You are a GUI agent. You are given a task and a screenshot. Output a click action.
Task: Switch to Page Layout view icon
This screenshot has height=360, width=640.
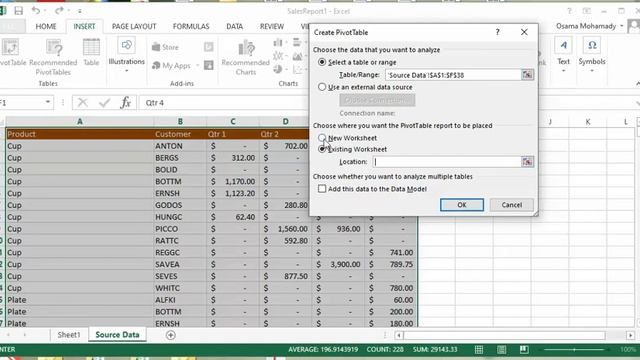[x=502, y=349]
